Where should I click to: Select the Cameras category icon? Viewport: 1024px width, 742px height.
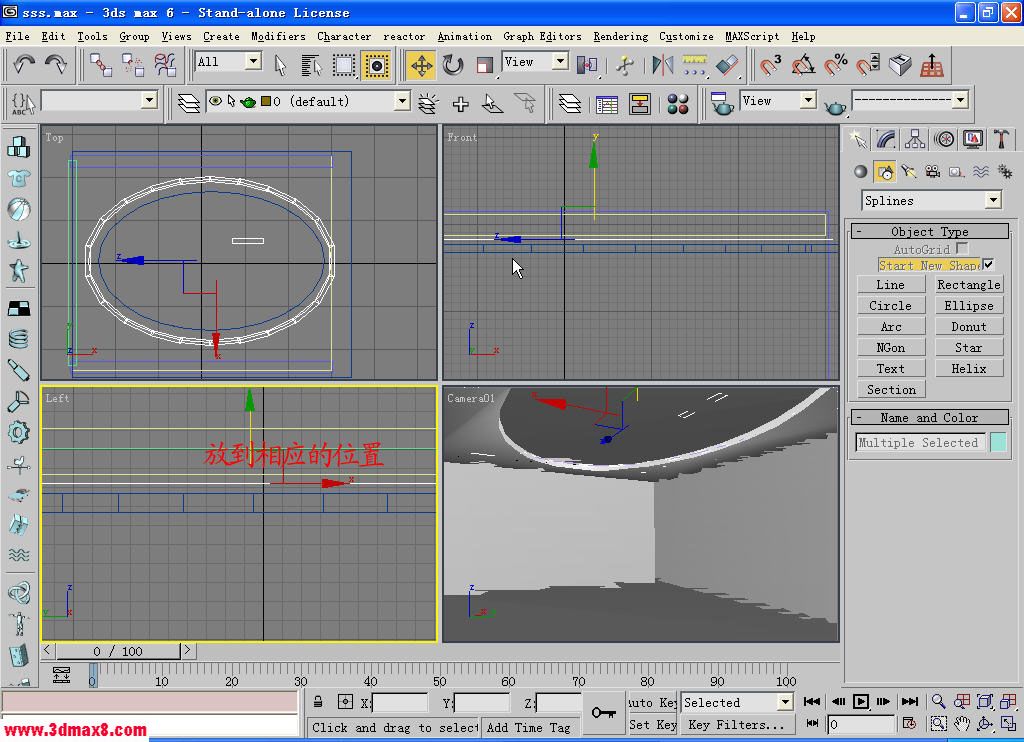pos(933,172)
